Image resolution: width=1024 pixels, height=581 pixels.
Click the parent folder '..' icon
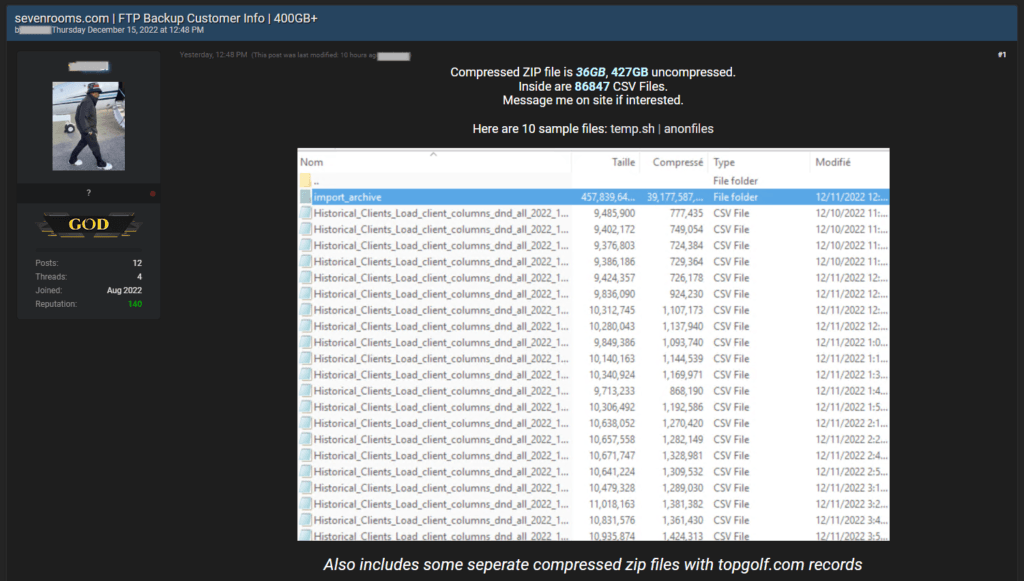306,181
